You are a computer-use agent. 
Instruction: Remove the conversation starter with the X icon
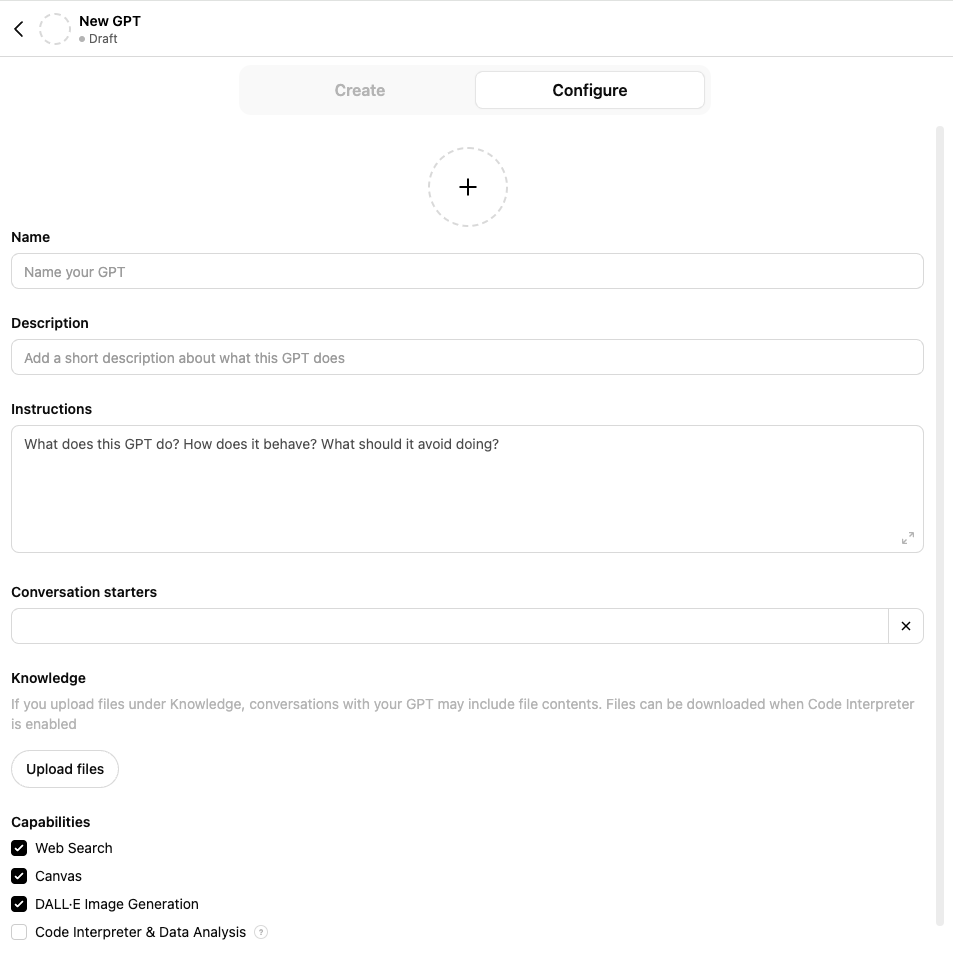906,625
